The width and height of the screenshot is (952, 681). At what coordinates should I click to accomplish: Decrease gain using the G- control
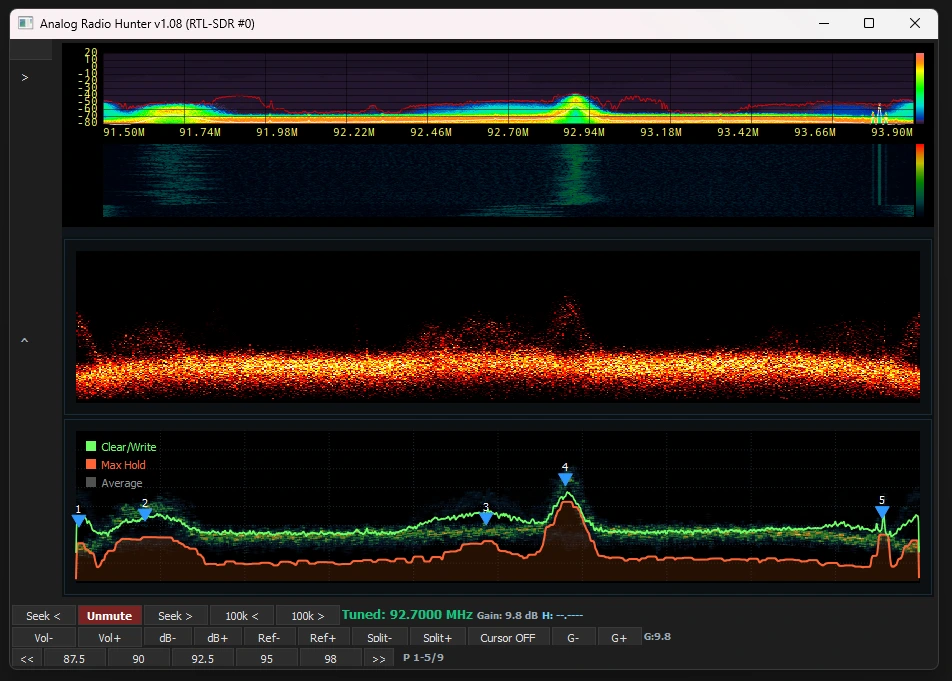[573, 637]
